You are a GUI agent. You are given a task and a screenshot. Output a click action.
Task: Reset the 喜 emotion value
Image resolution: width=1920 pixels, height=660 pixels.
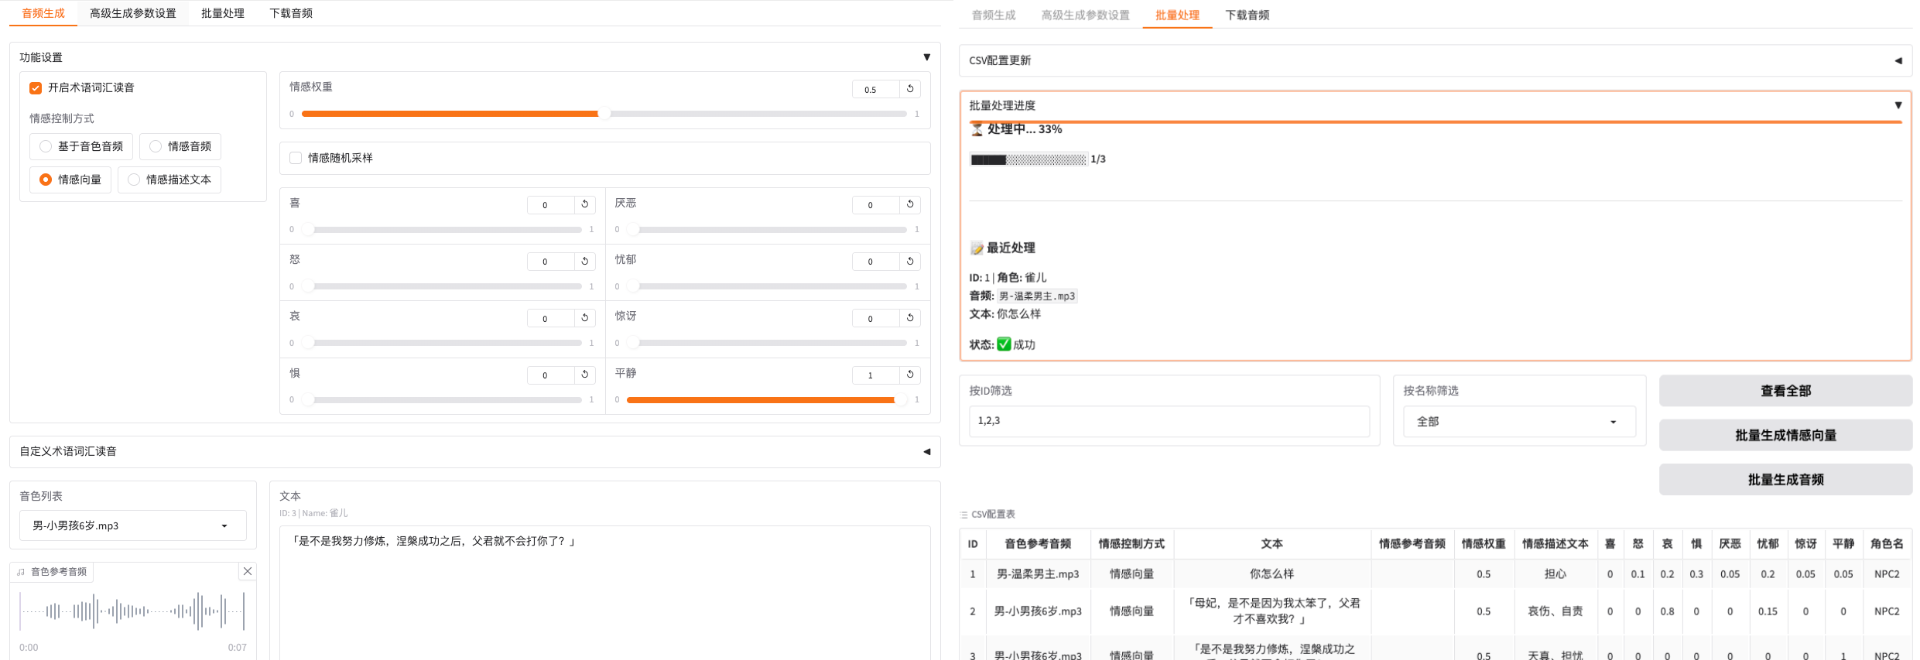coord(585,204)
